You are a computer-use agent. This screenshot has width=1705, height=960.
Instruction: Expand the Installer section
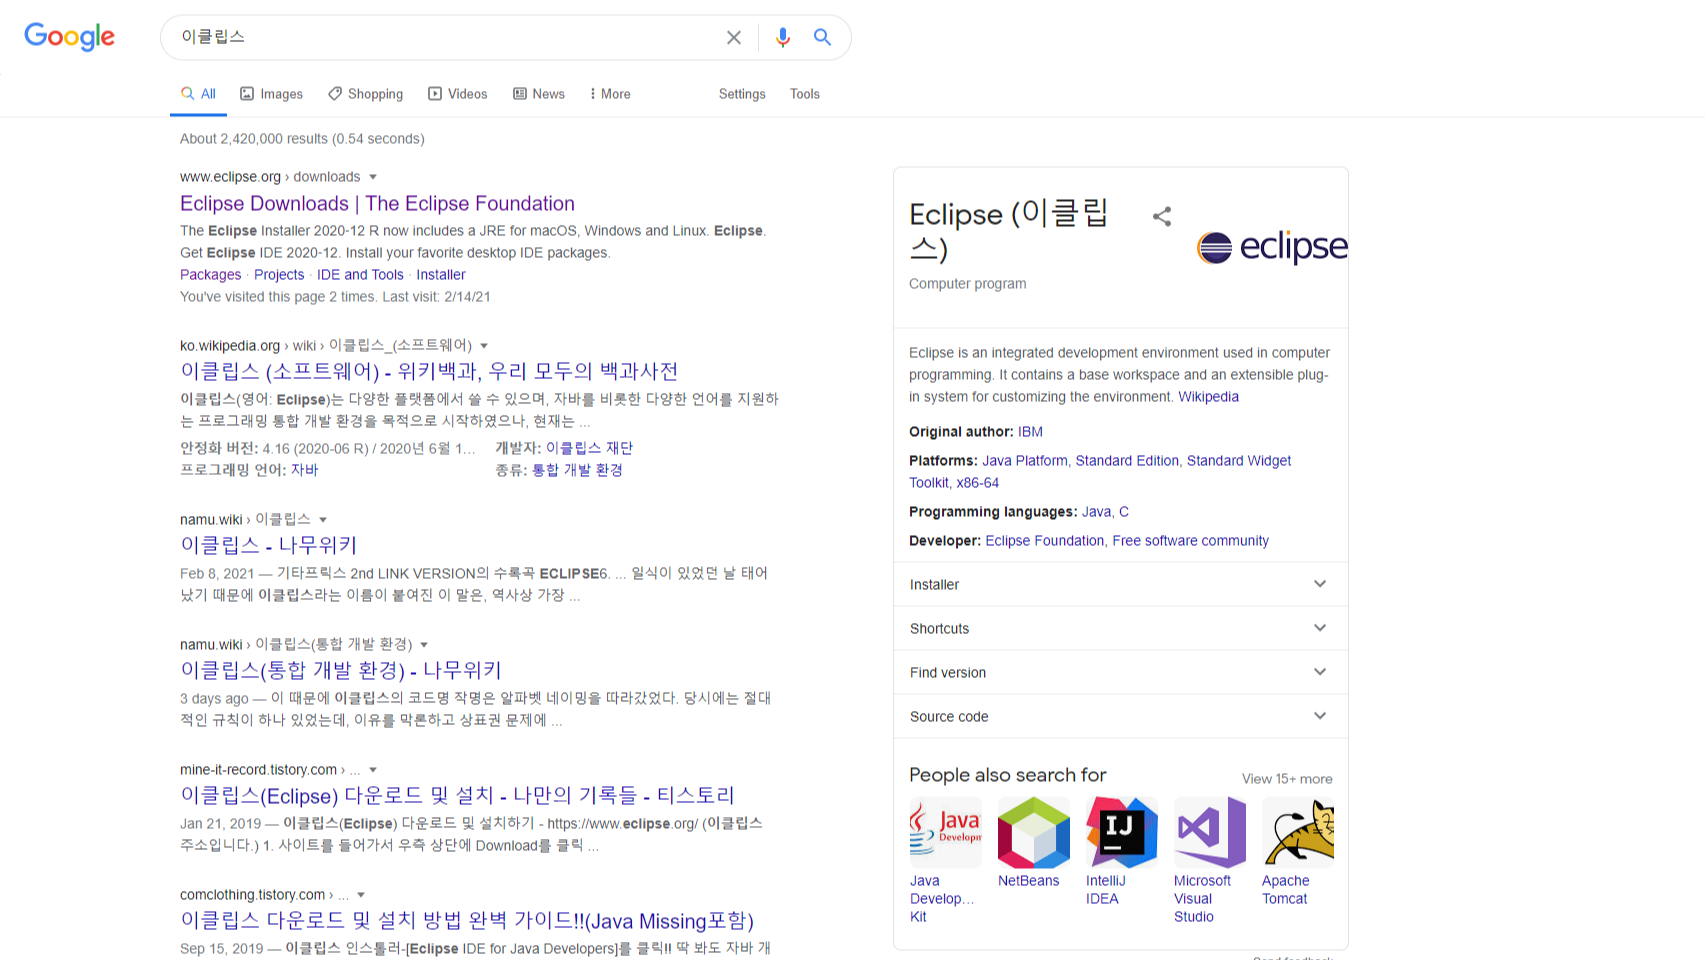(1120, 584)
